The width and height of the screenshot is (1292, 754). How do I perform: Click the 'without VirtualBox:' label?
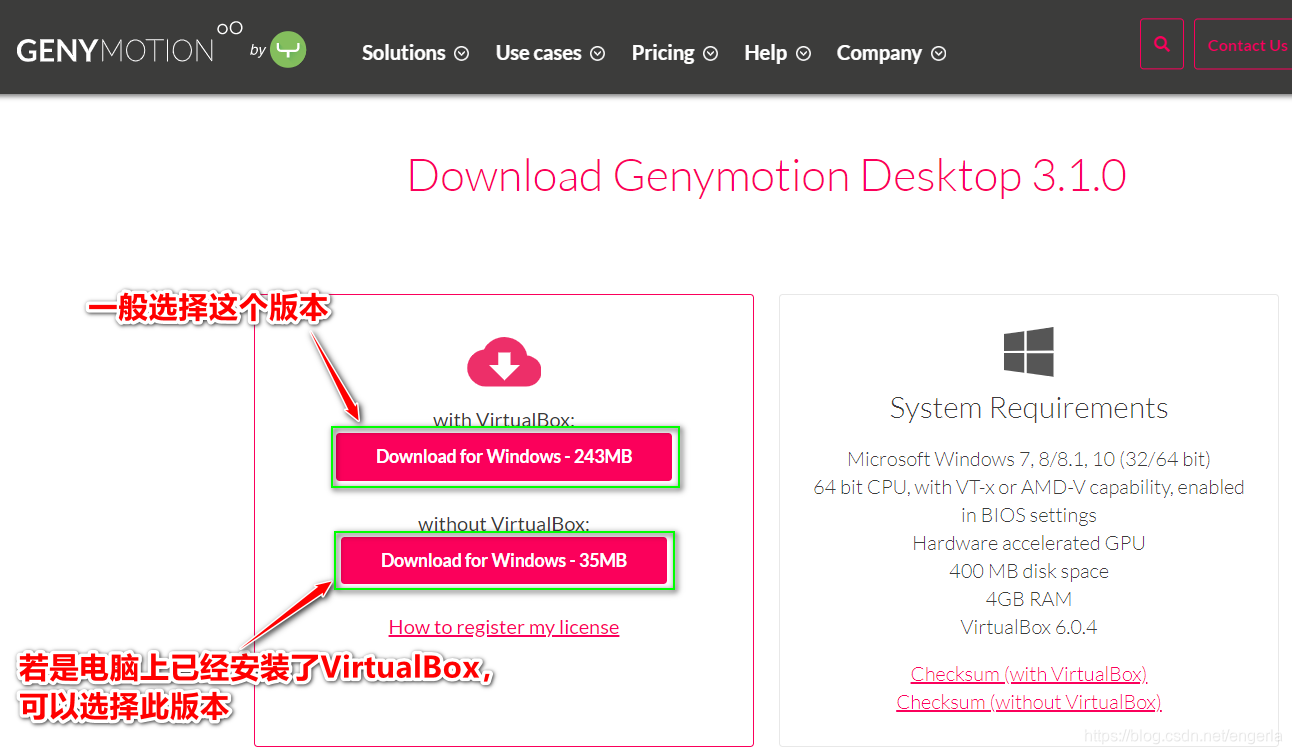[x=504, y=524]
